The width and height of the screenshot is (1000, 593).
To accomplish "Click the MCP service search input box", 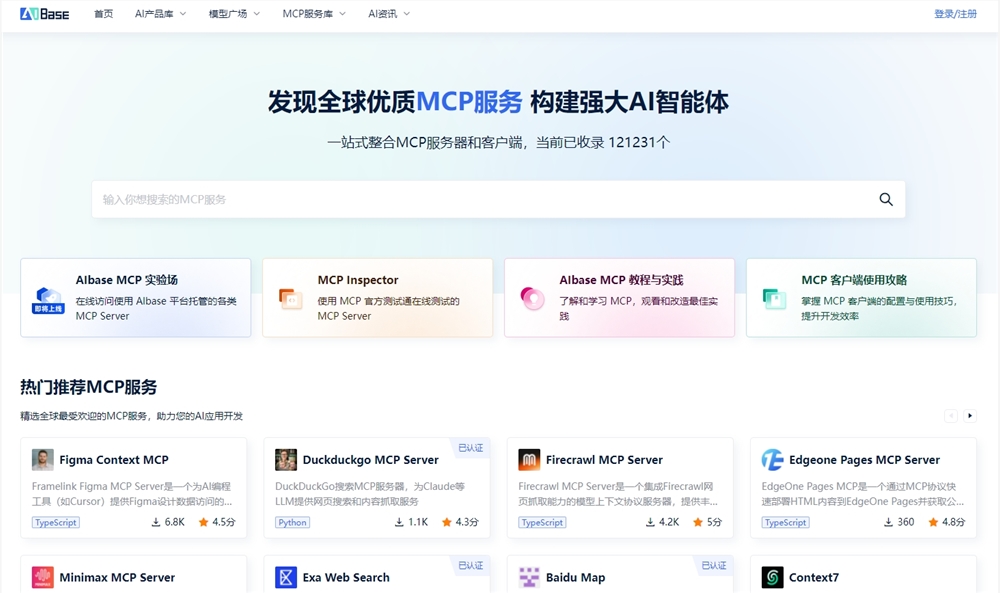I will click(x=450, y=199).
